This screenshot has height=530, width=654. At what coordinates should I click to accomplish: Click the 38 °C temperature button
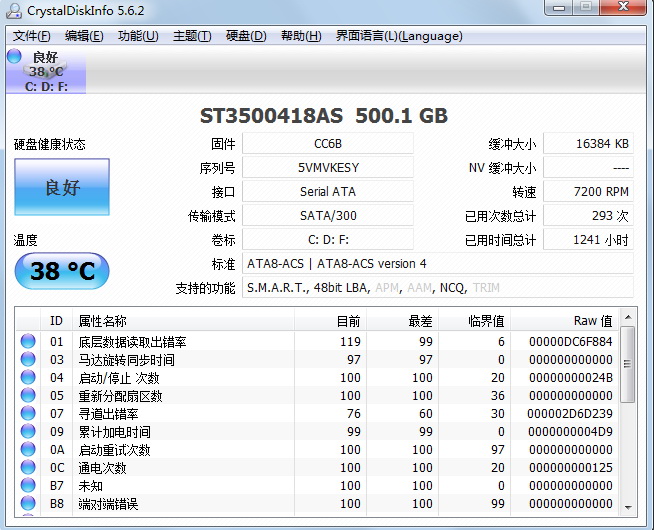62,271
